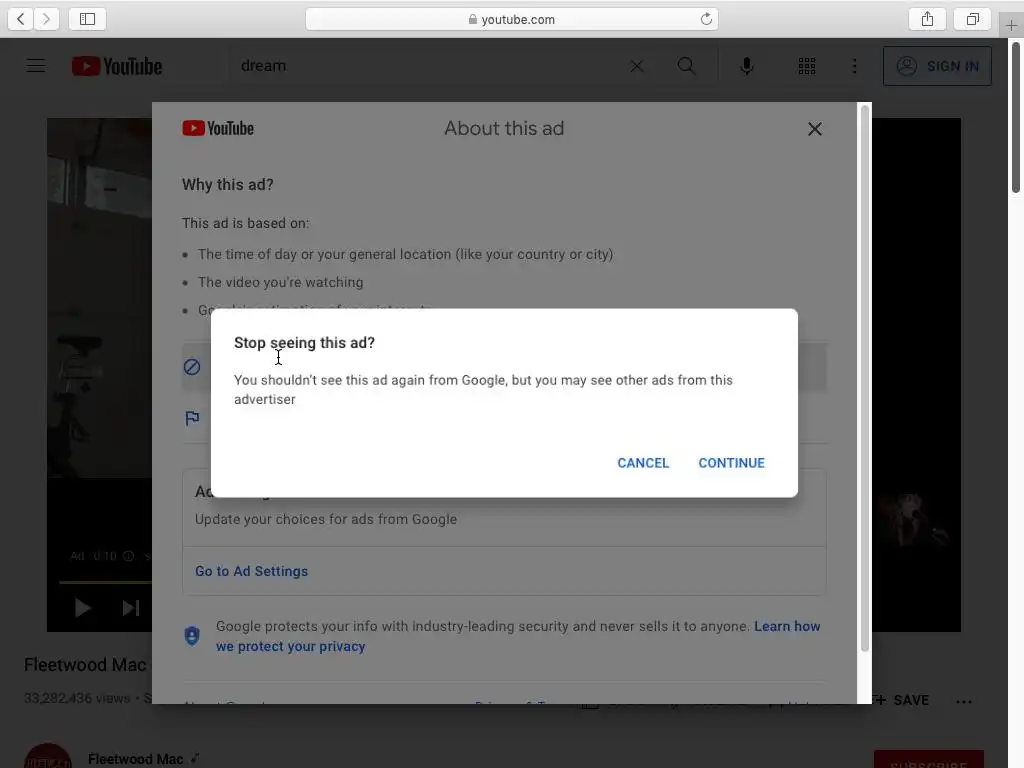1024x768 pixels.
Task: Go forward in Safari
Action: click(x=46, y=19)
